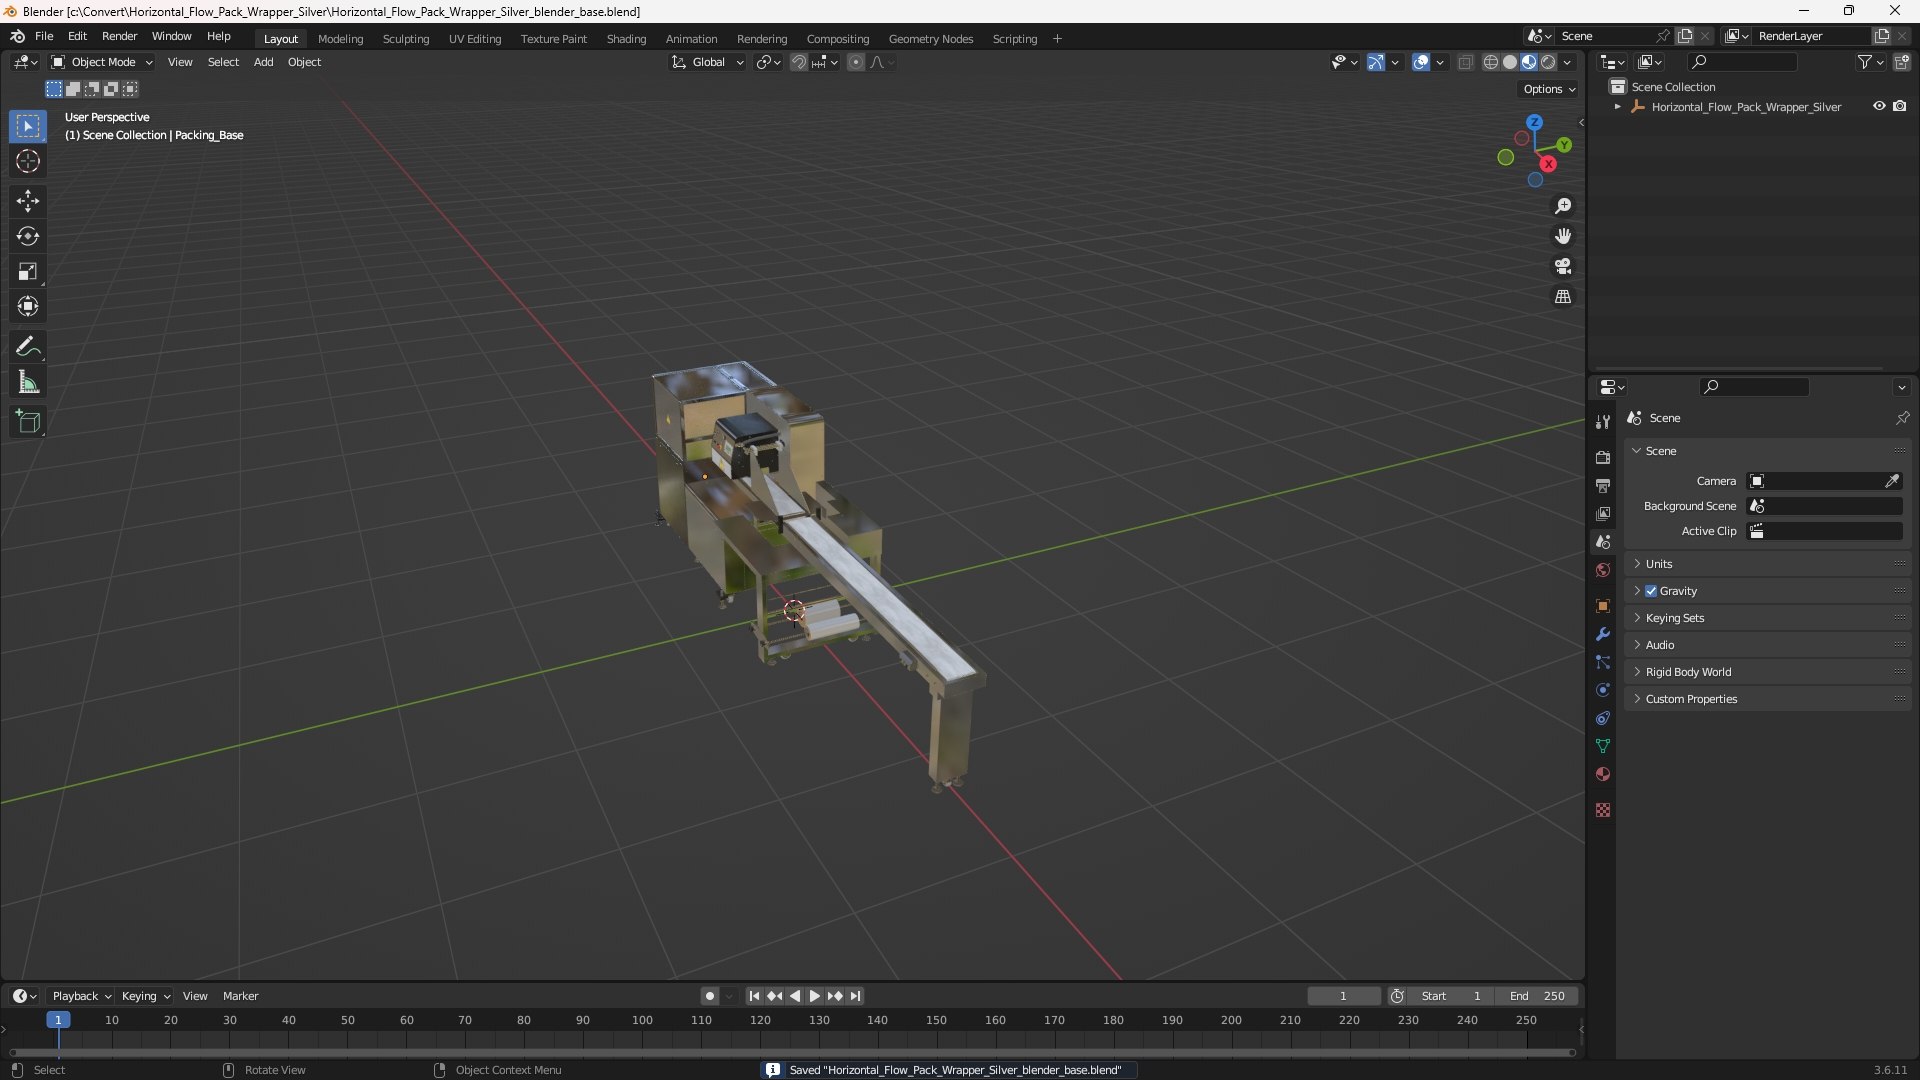
Task: Hide Horizontal_Flow_Pack_Wrapper_Silver collection in viewport
Action: [x=1879, y=106]
